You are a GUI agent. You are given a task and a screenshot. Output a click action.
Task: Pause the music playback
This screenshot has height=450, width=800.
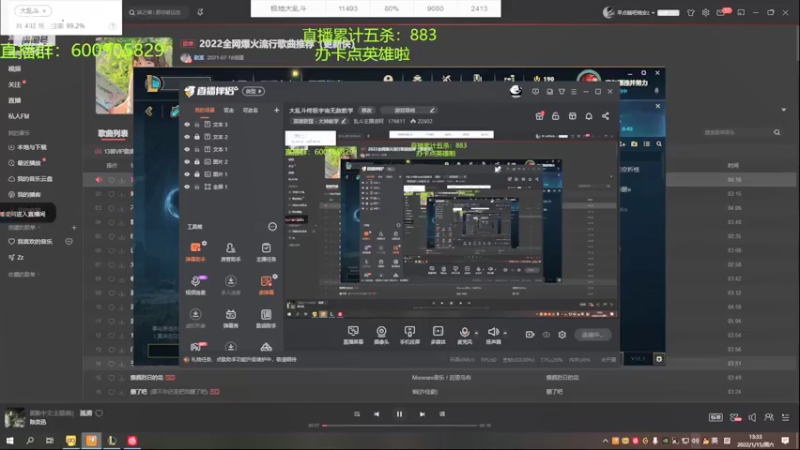click(399, 414)
